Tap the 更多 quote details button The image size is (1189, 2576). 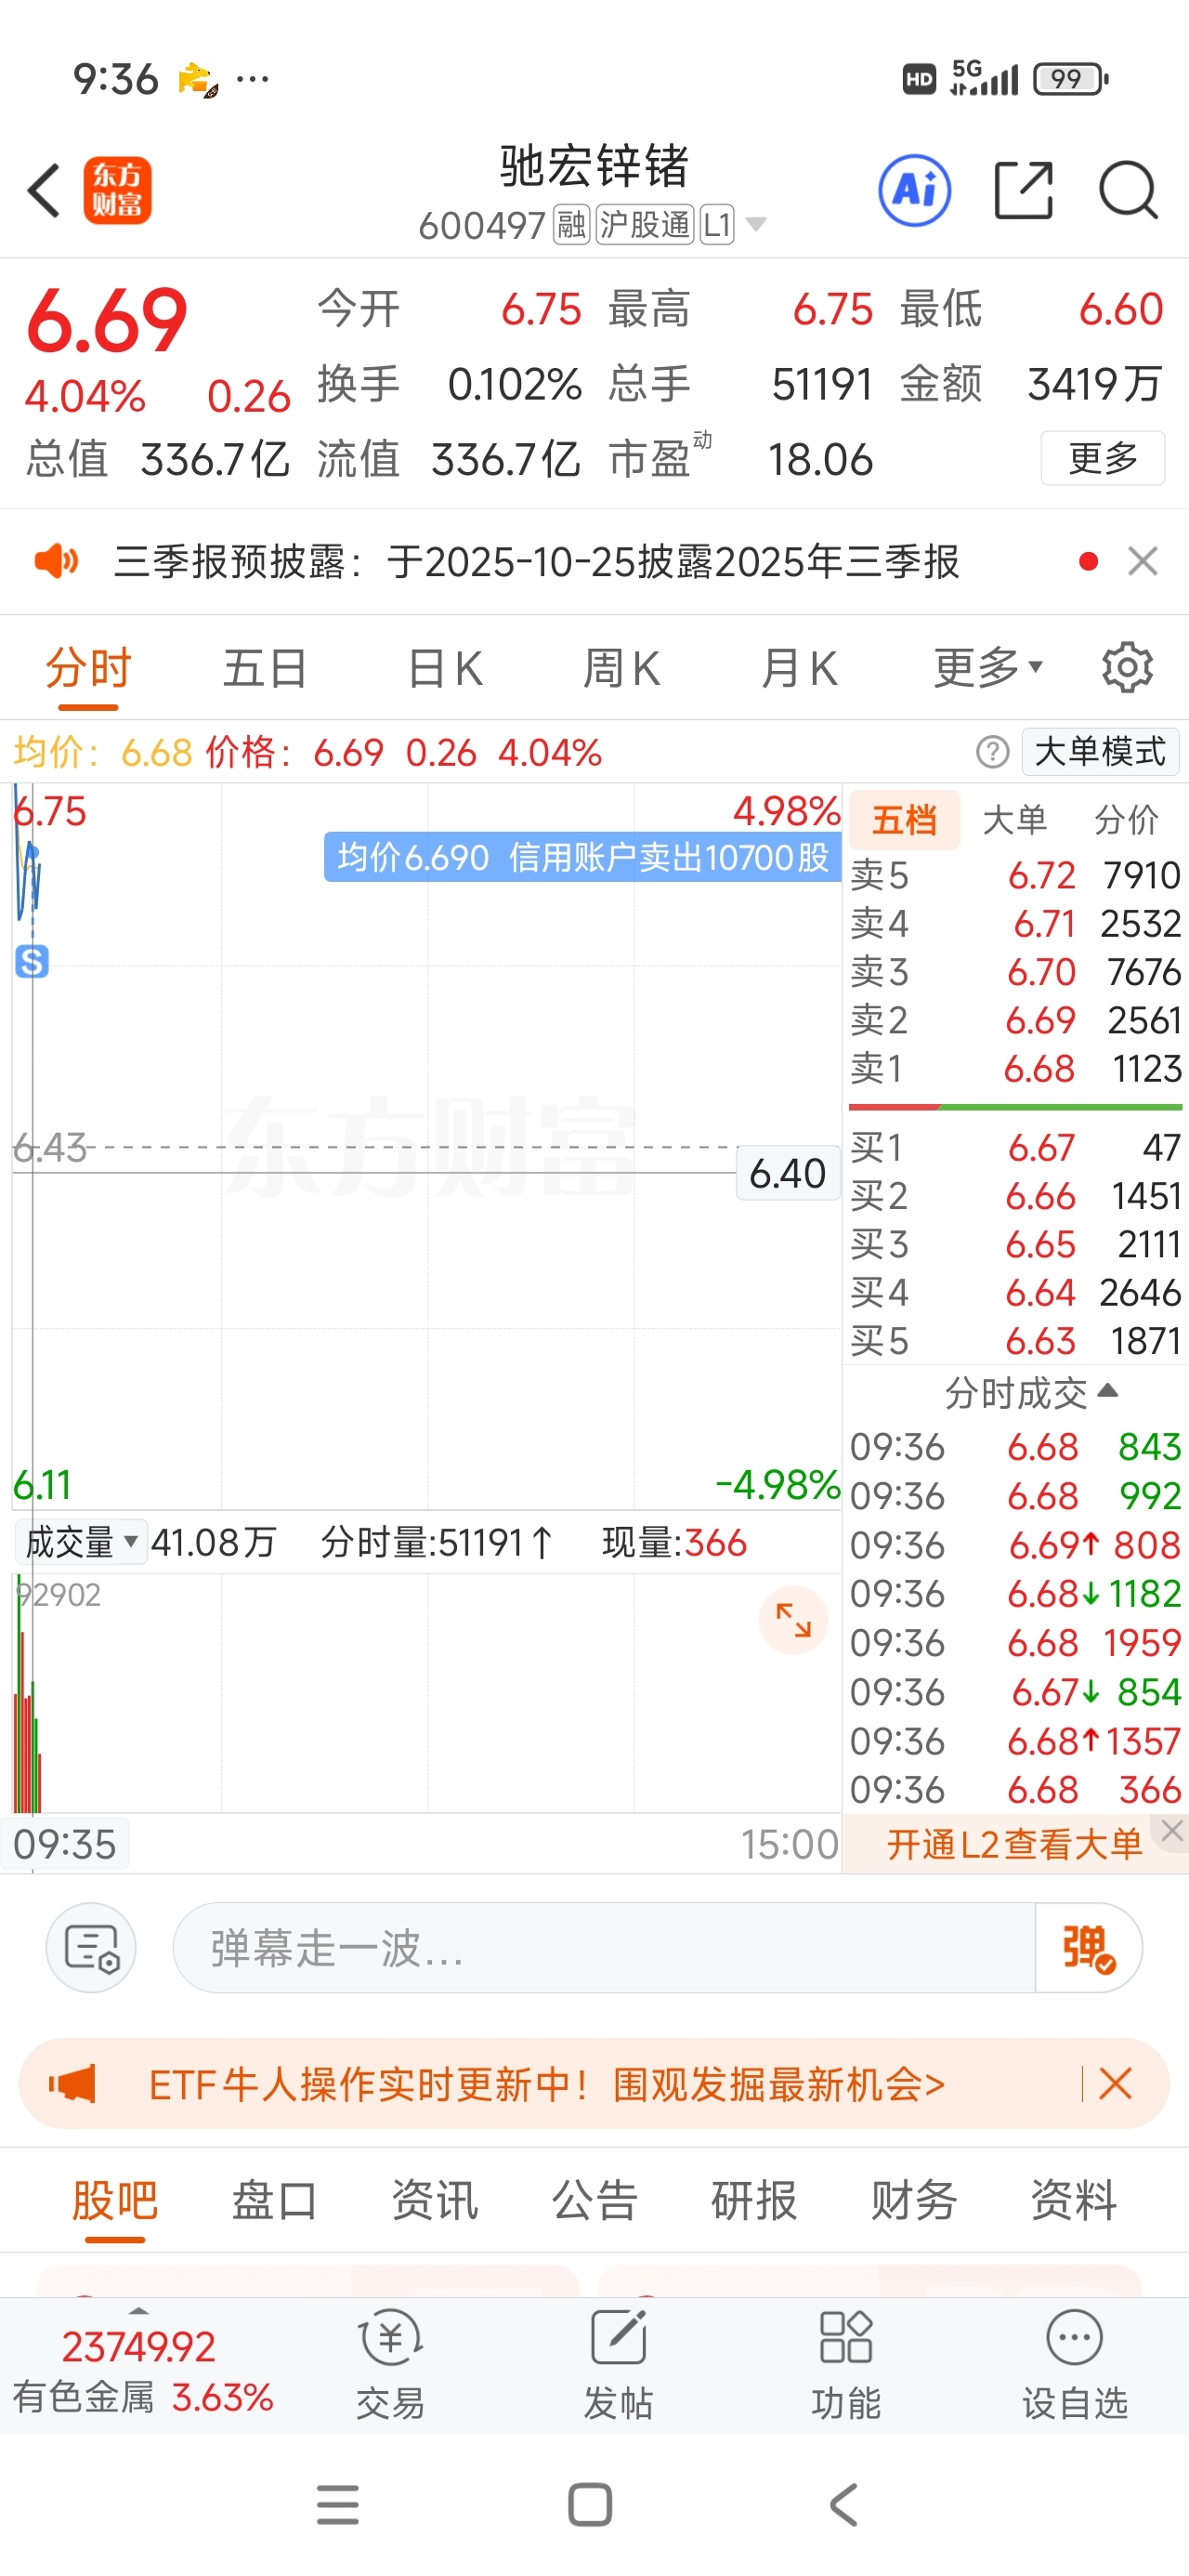click(x=1102, y=458)
